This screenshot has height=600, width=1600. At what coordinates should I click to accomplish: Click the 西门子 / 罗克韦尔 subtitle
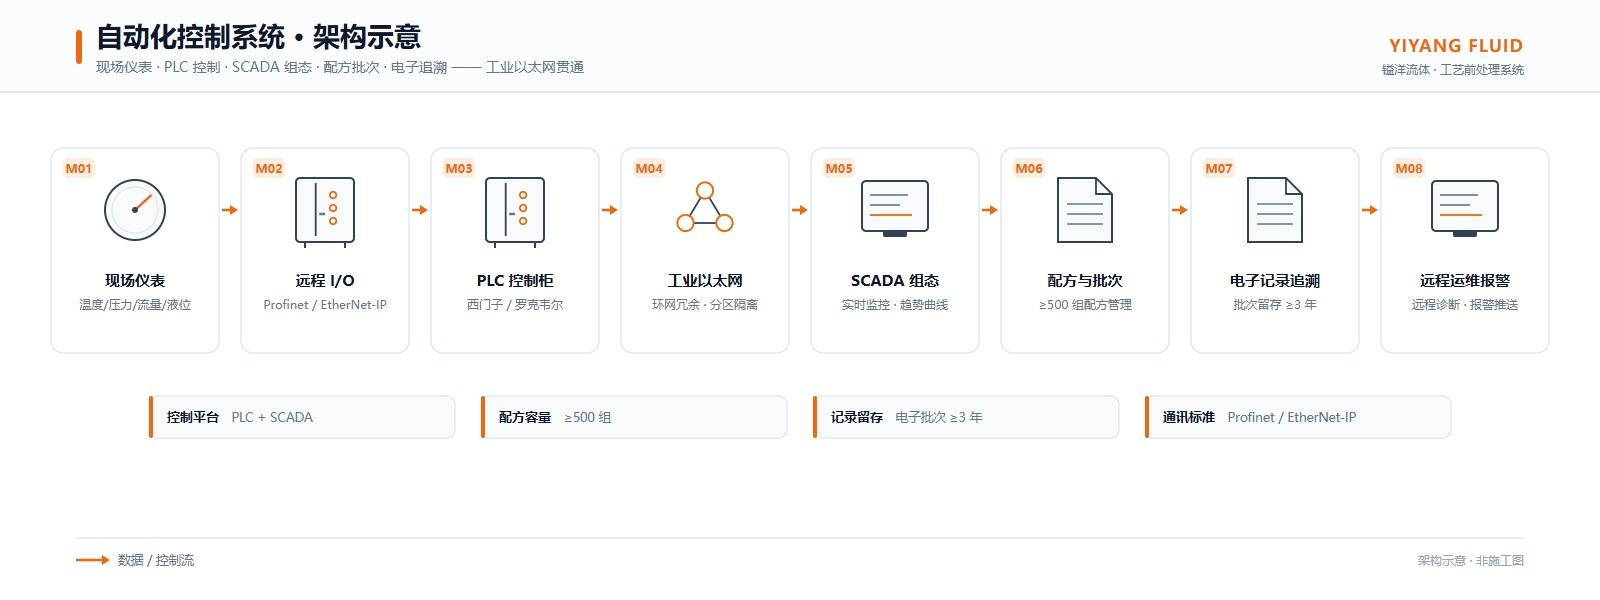point(515,305)
